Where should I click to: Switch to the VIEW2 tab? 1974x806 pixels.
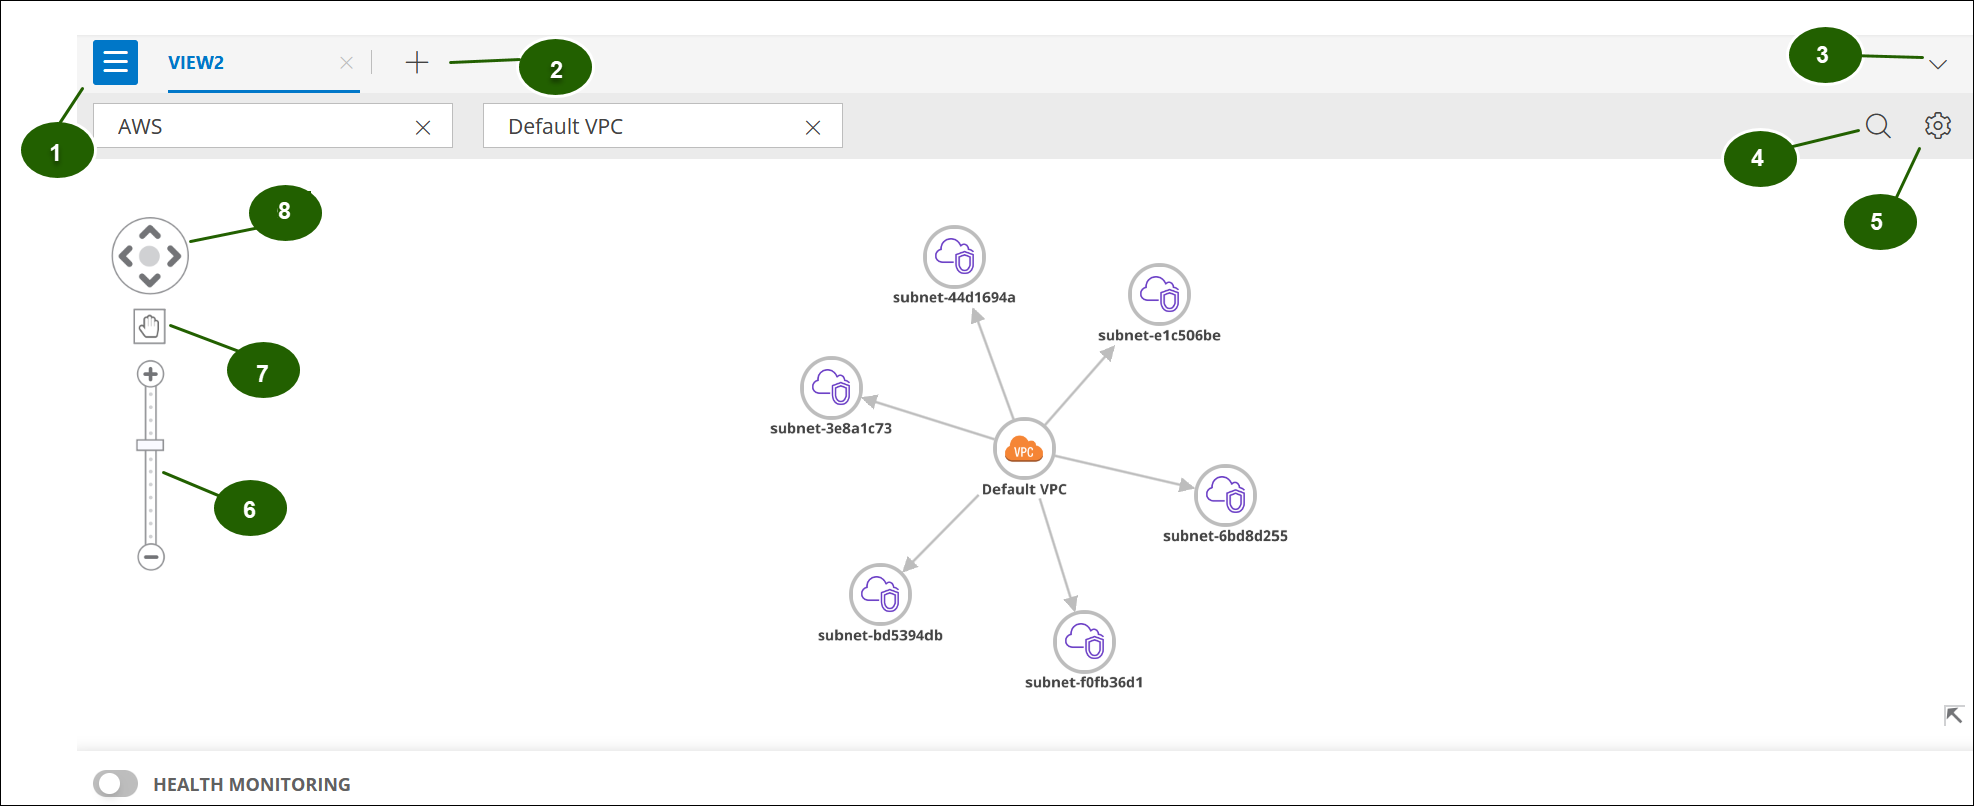click(x=196, y=63)
